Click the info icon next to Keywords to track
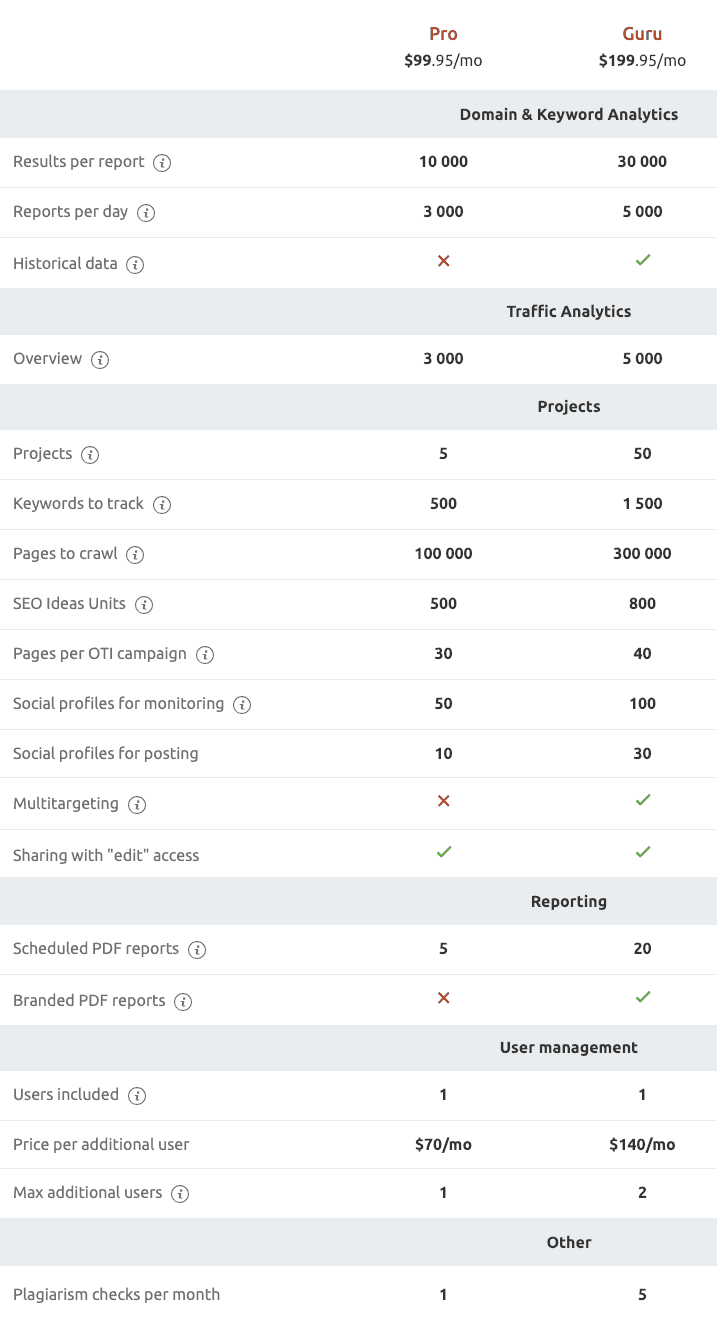 coord(162,505)
